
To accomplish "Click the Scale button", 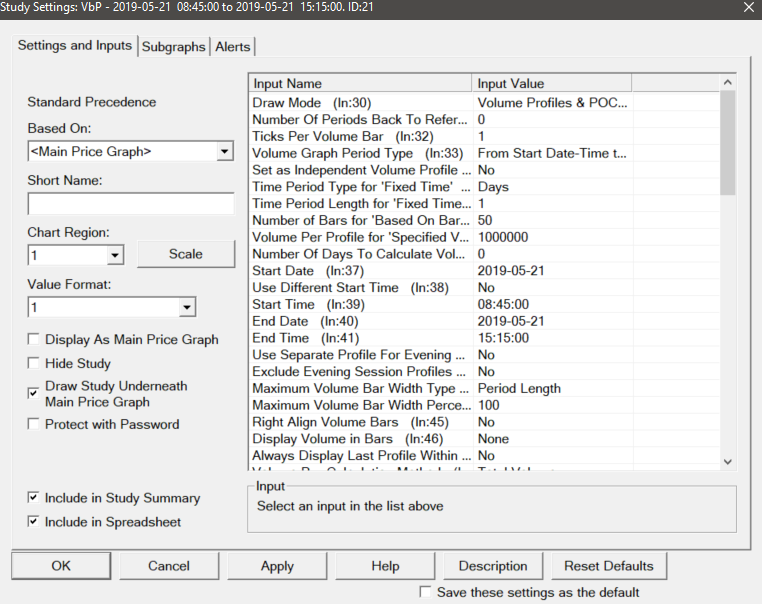I will pyautogui.click(x=185, y=254).
